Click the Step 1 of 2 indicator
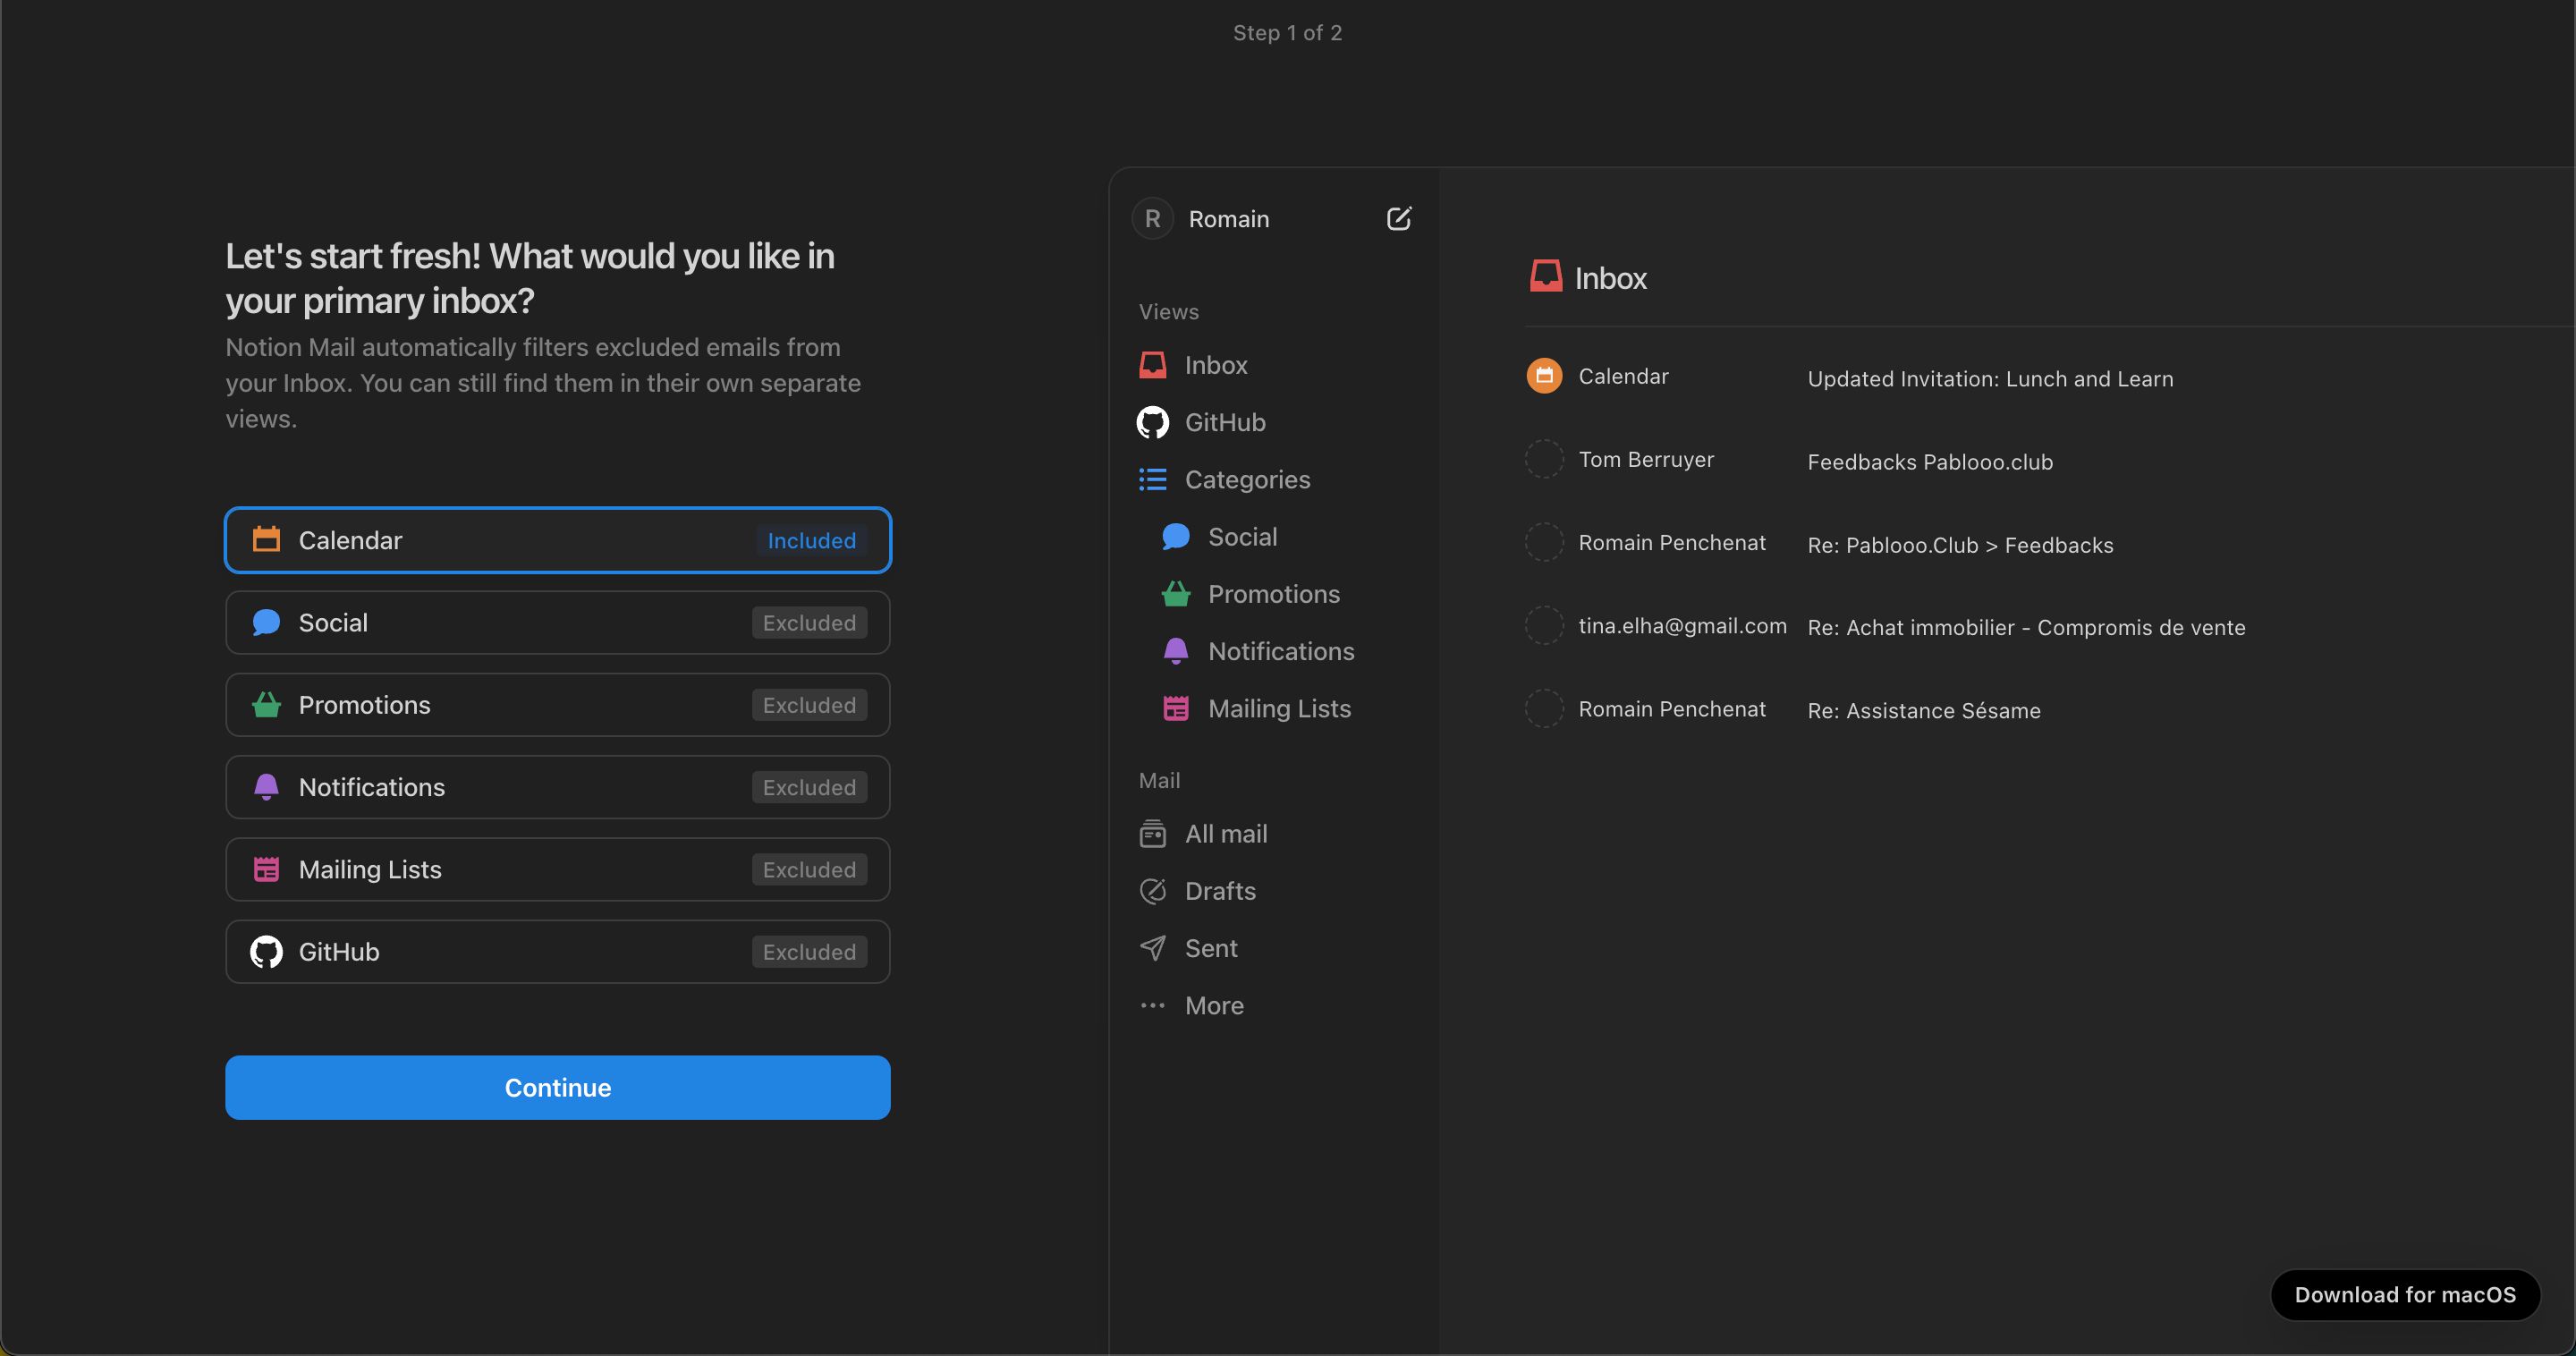 tap(1287, 32)
